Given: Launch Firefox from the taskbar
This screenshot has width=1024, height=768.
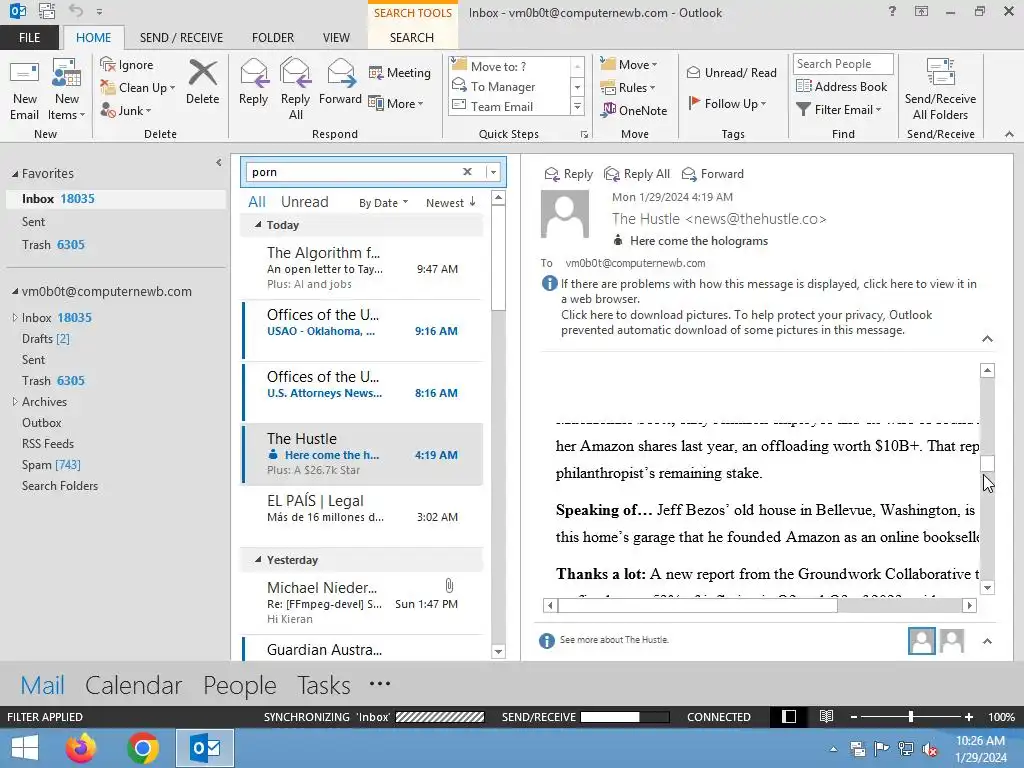Looking at the screenshot, I should coord(80,748).
